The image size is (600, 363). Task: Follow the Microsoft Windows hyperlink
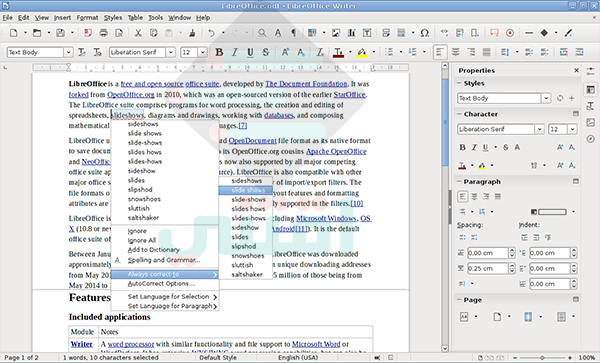coord(326,218)
